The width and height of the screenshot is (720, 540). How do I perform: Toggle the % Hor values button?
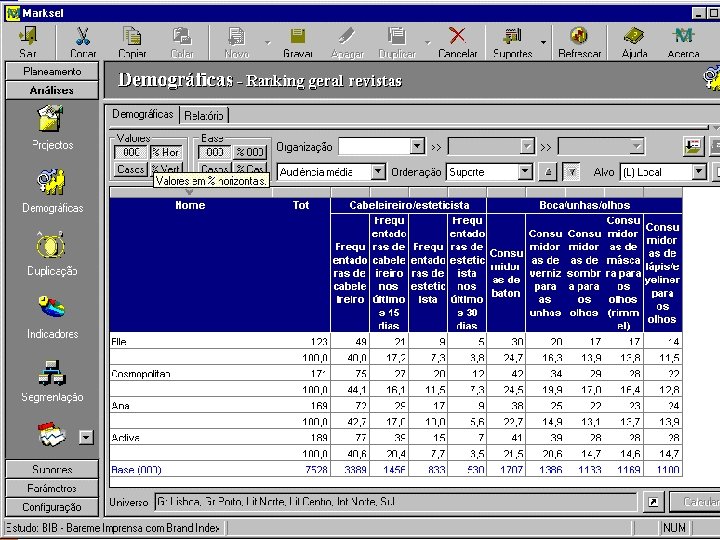click(166, 152)
